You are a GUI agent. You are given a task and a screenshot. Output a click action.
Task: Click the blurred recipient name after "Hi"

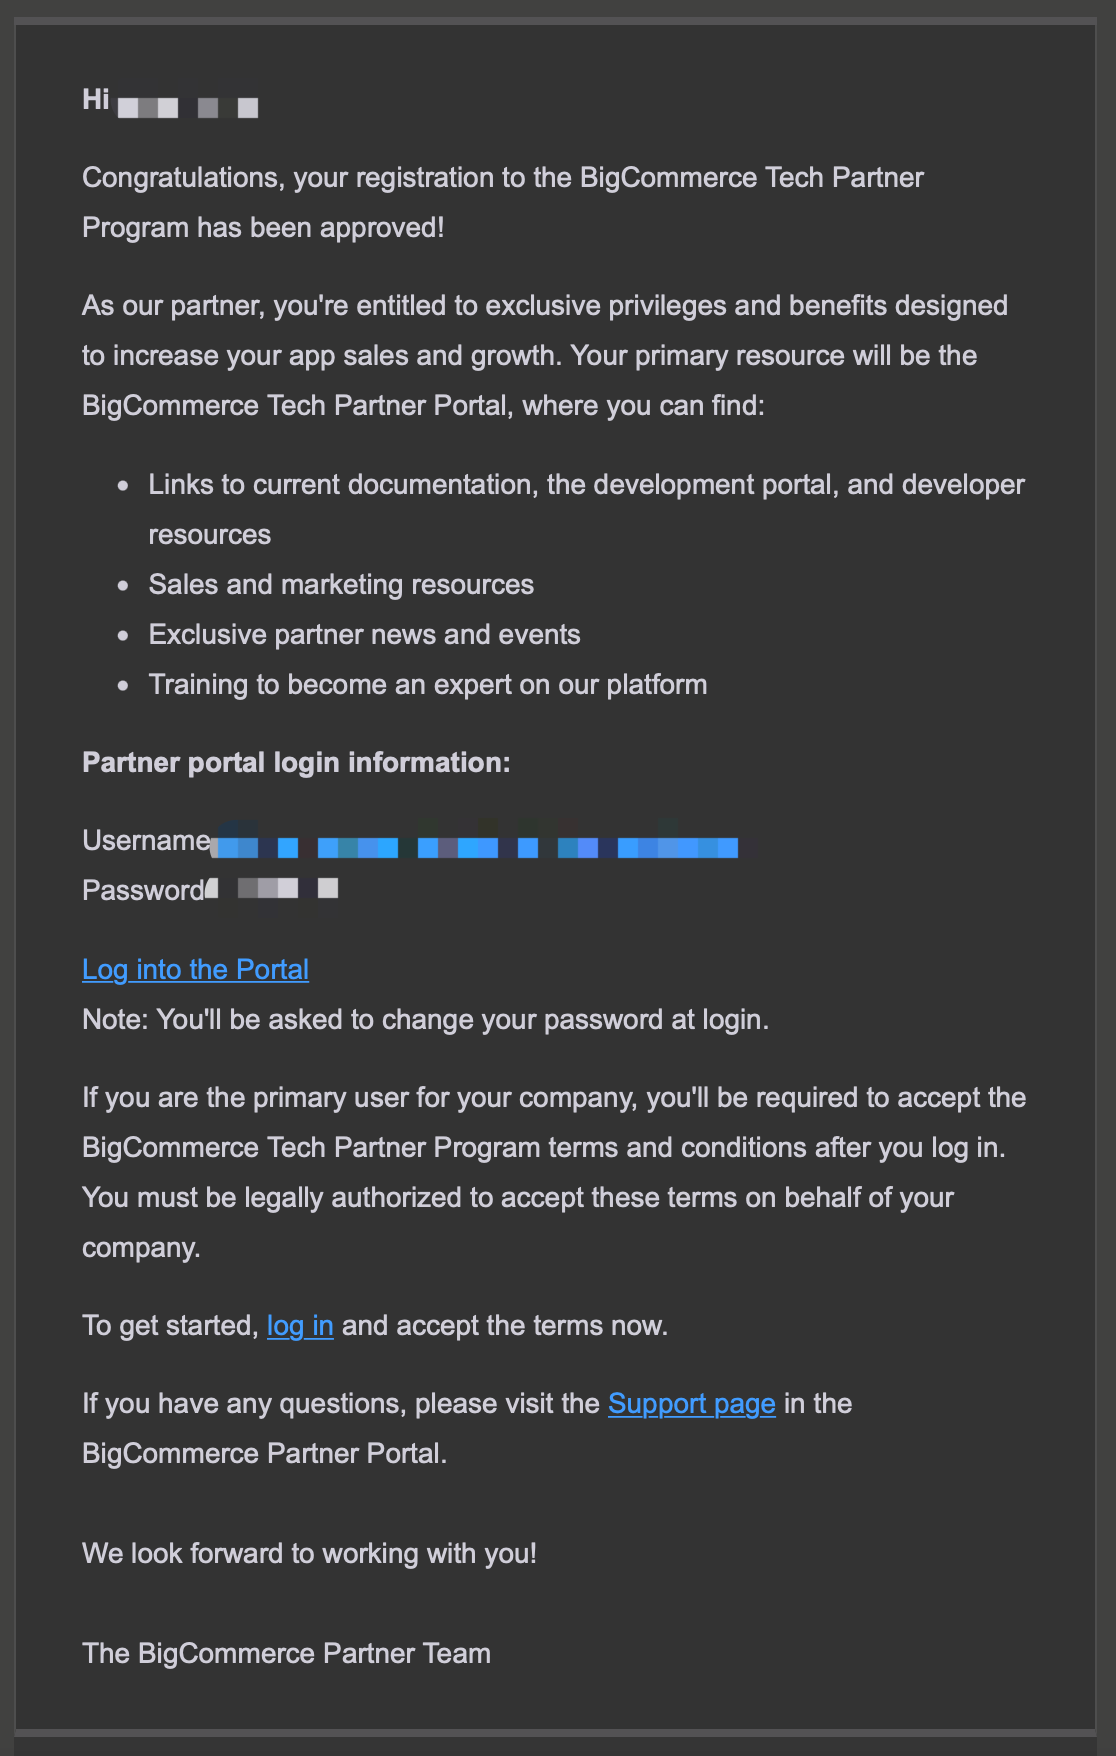188,107
